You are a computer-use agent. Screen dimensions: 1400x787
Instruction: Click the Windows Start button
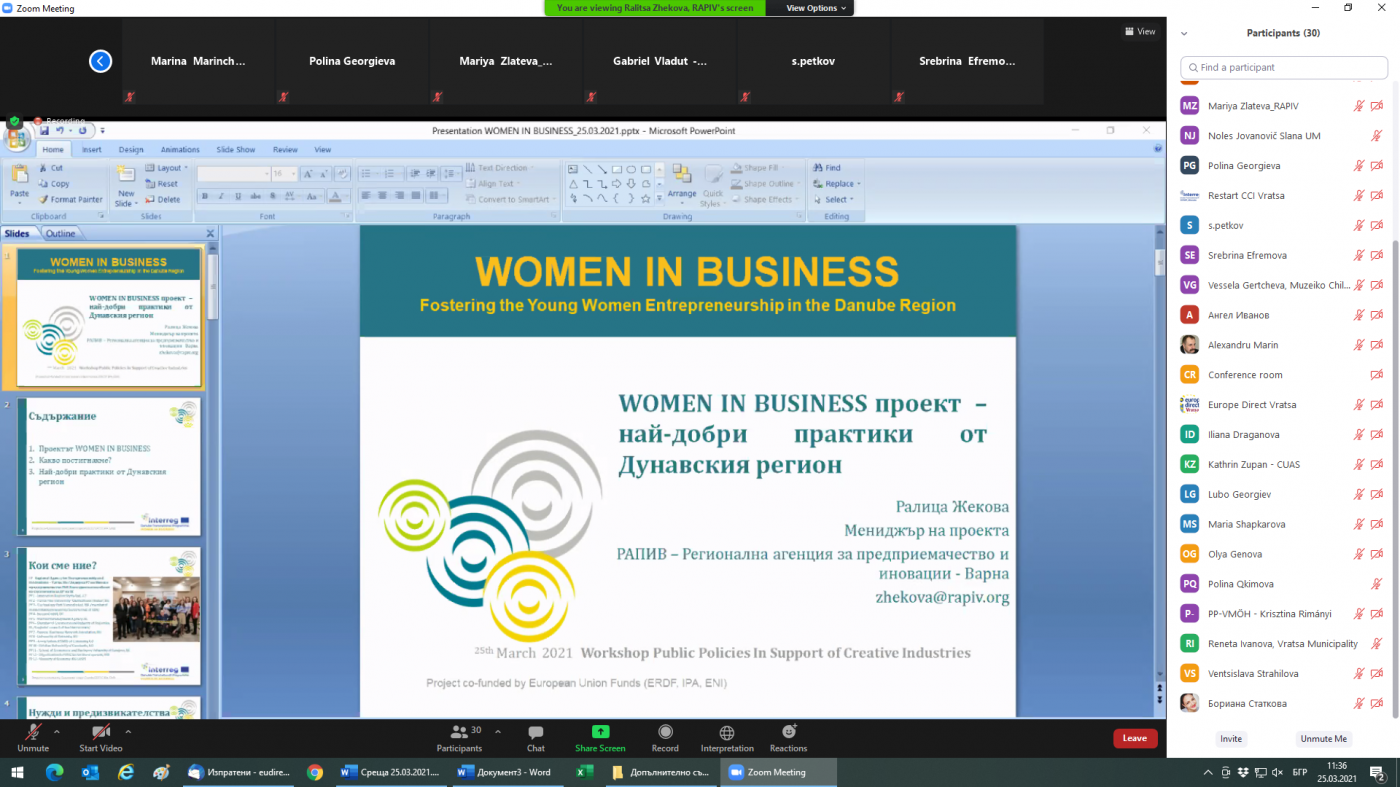[16, 772]
